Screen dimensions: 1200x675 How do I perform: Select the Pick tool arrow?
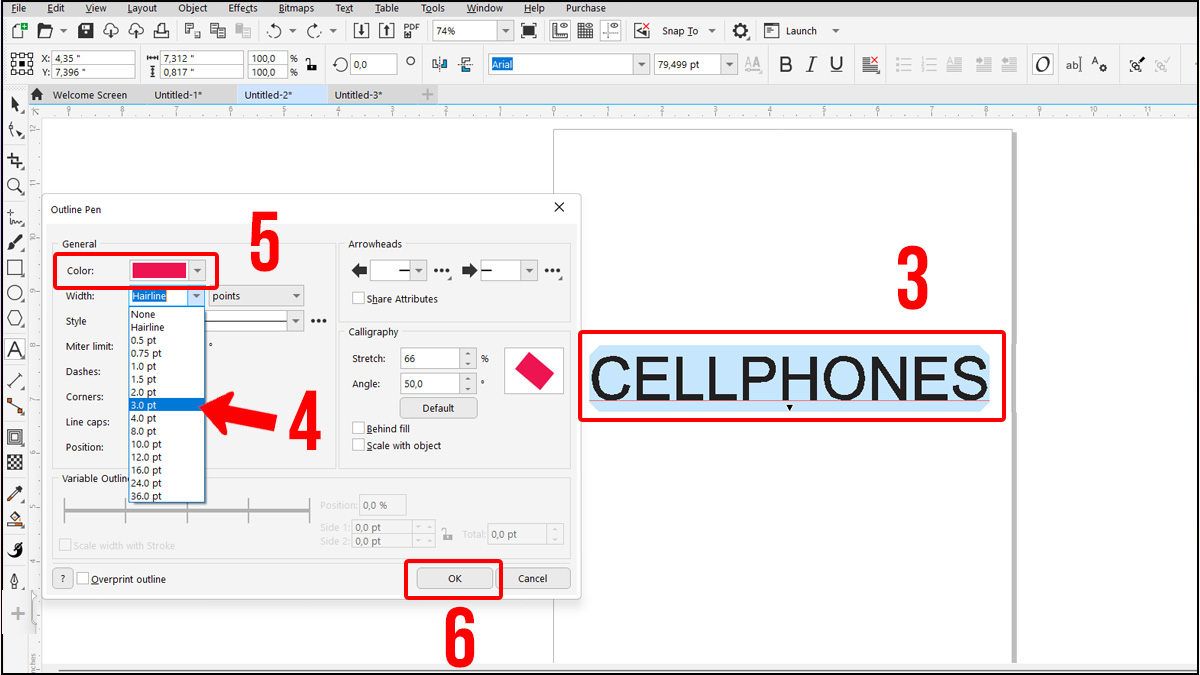[15, 105]
